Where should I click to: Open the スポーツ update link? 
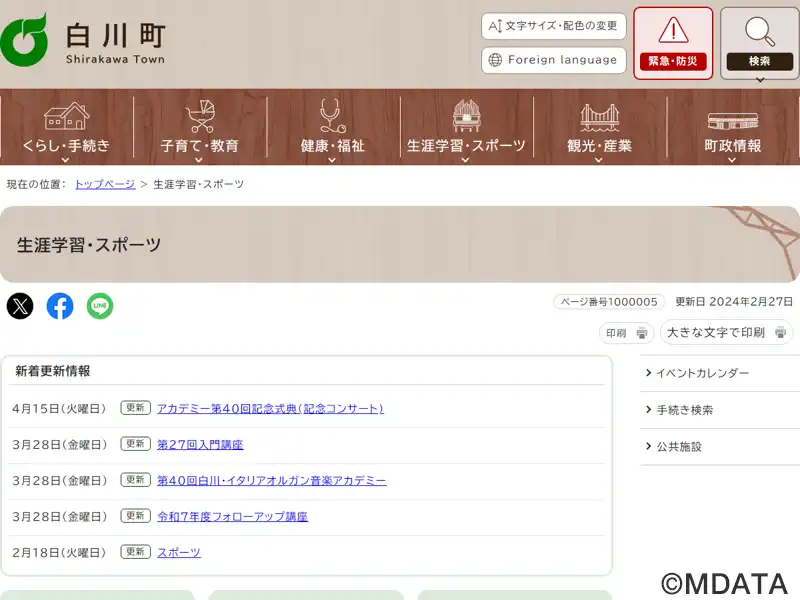(x=179, y=553)
